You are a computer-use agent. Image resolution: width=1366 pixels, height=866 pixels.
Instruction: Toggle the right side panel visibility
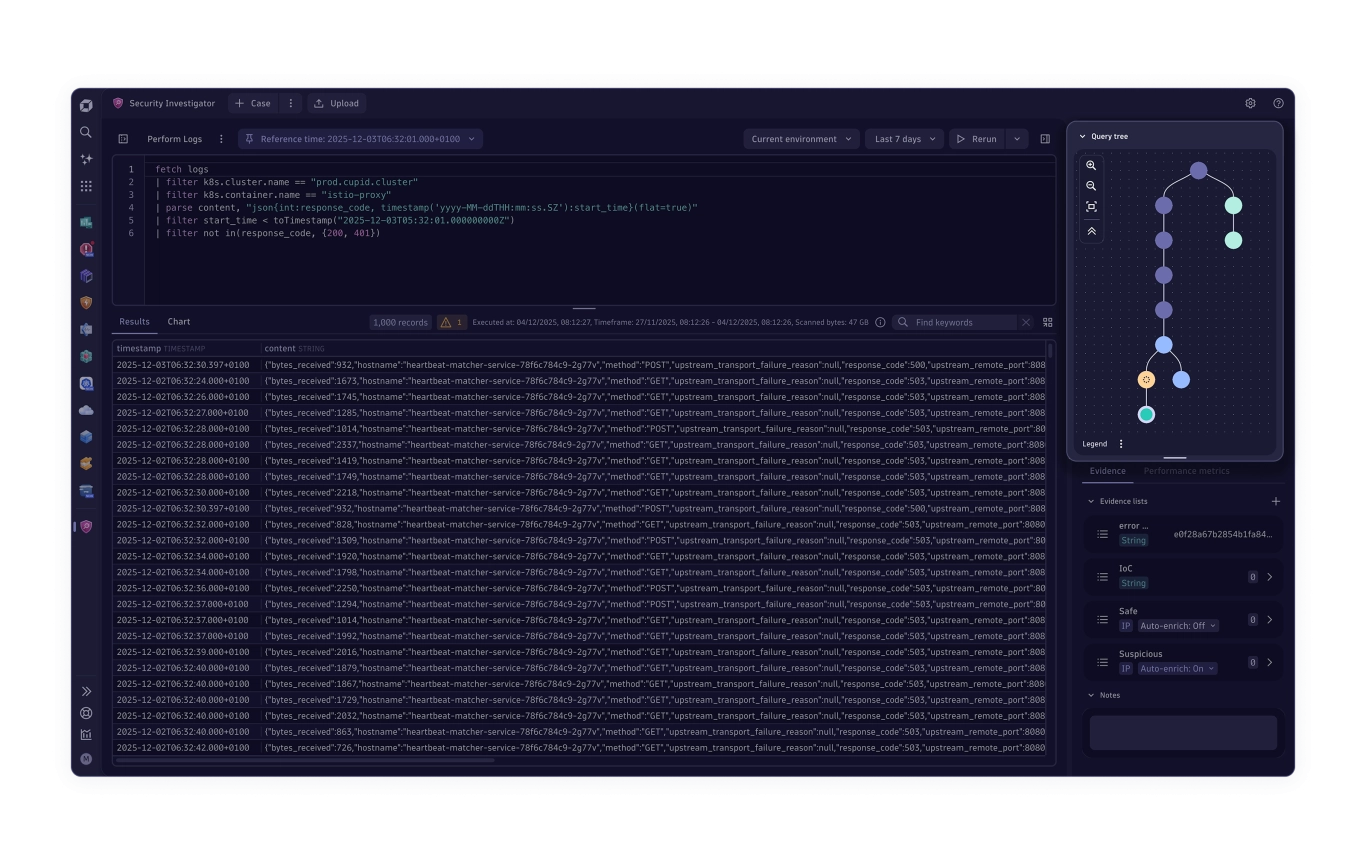1045,139
